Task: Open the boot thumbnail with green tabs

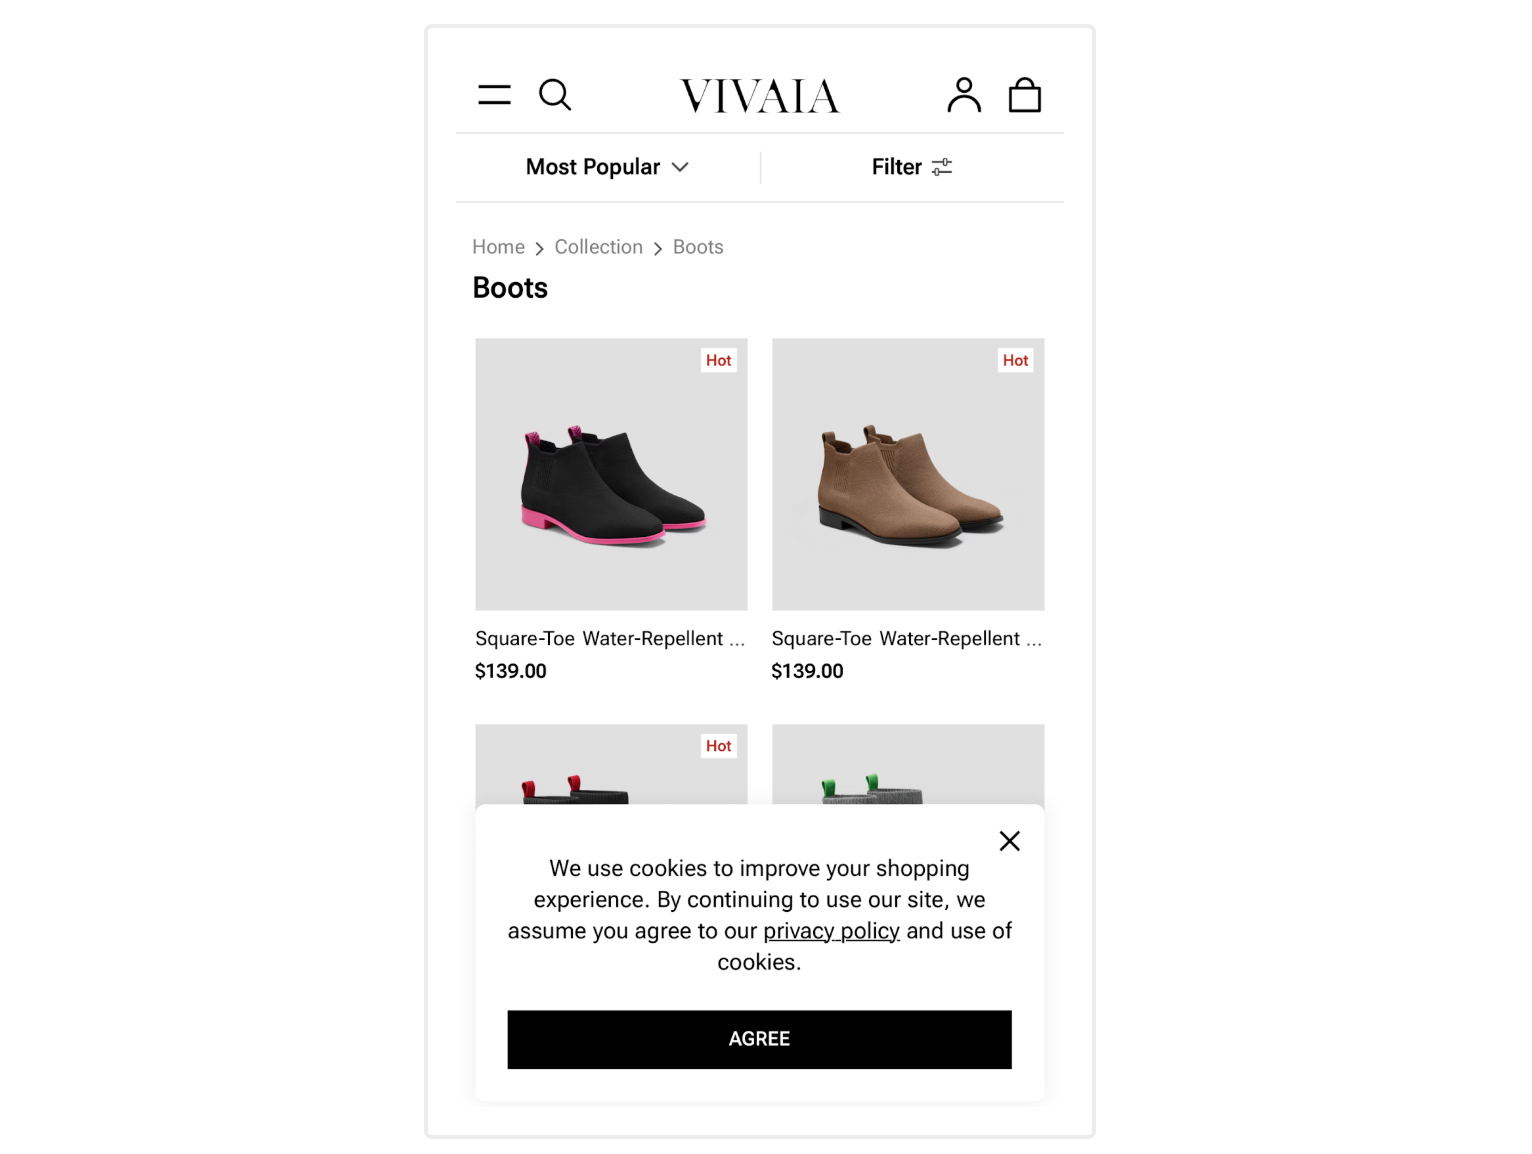Action: (x=908, y=765)
